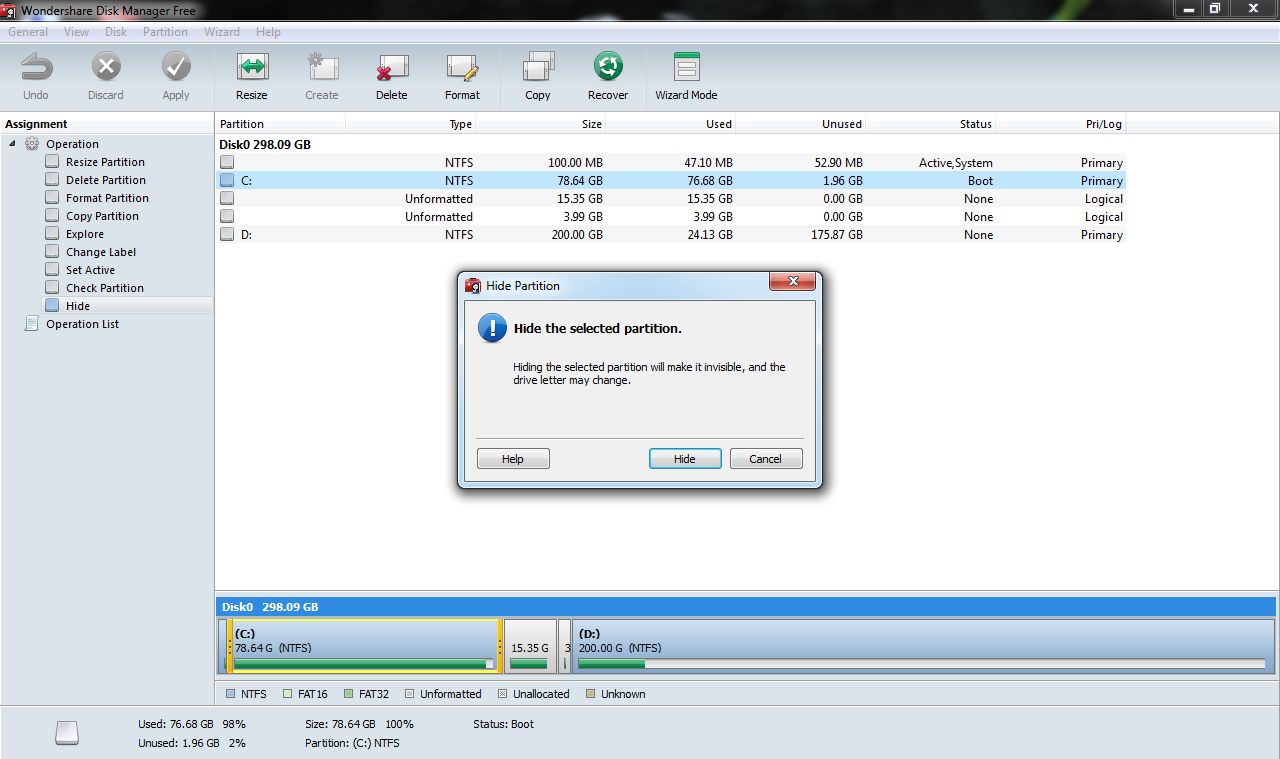1280x759 pixels.
Task: Click drive icon of 15.35 GB unformatted row
Action: click(227, 199)
